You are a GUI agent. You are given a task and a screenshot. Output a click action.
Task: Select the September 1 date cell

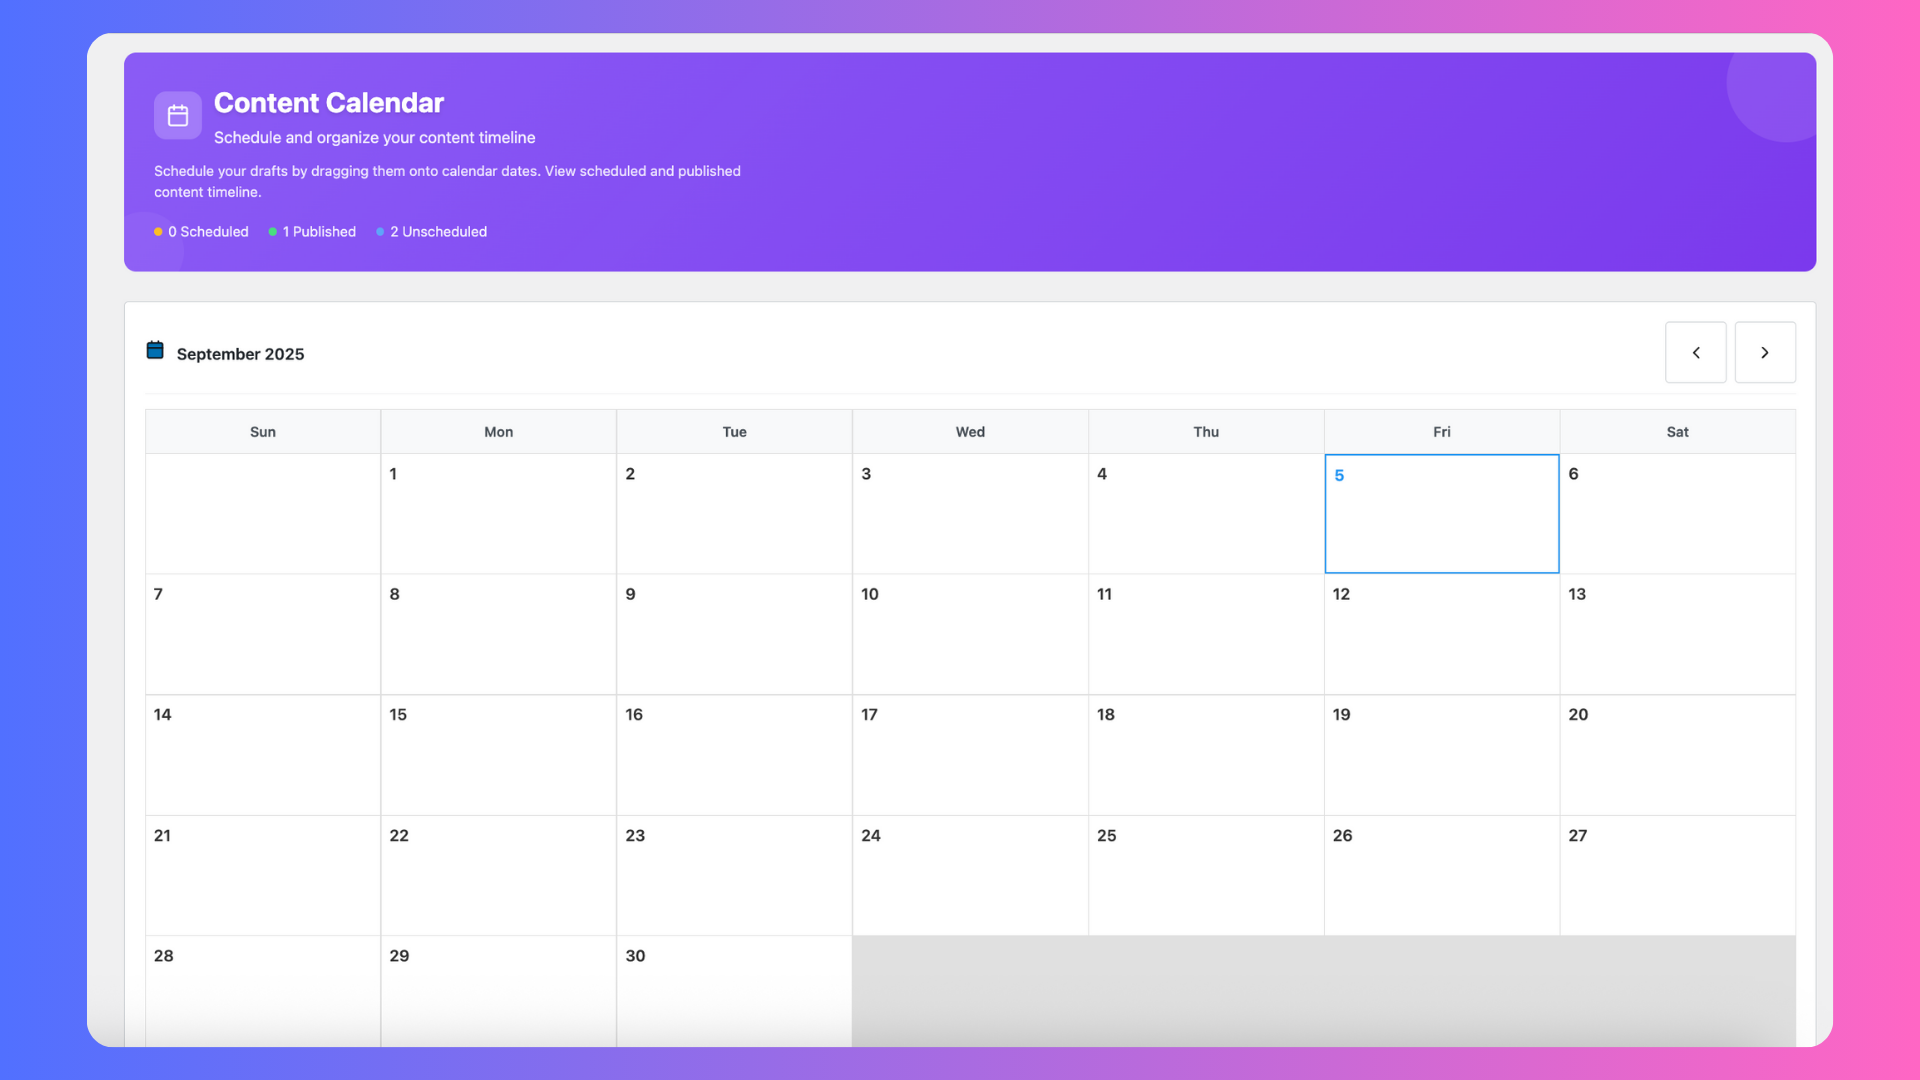point(498,514)
